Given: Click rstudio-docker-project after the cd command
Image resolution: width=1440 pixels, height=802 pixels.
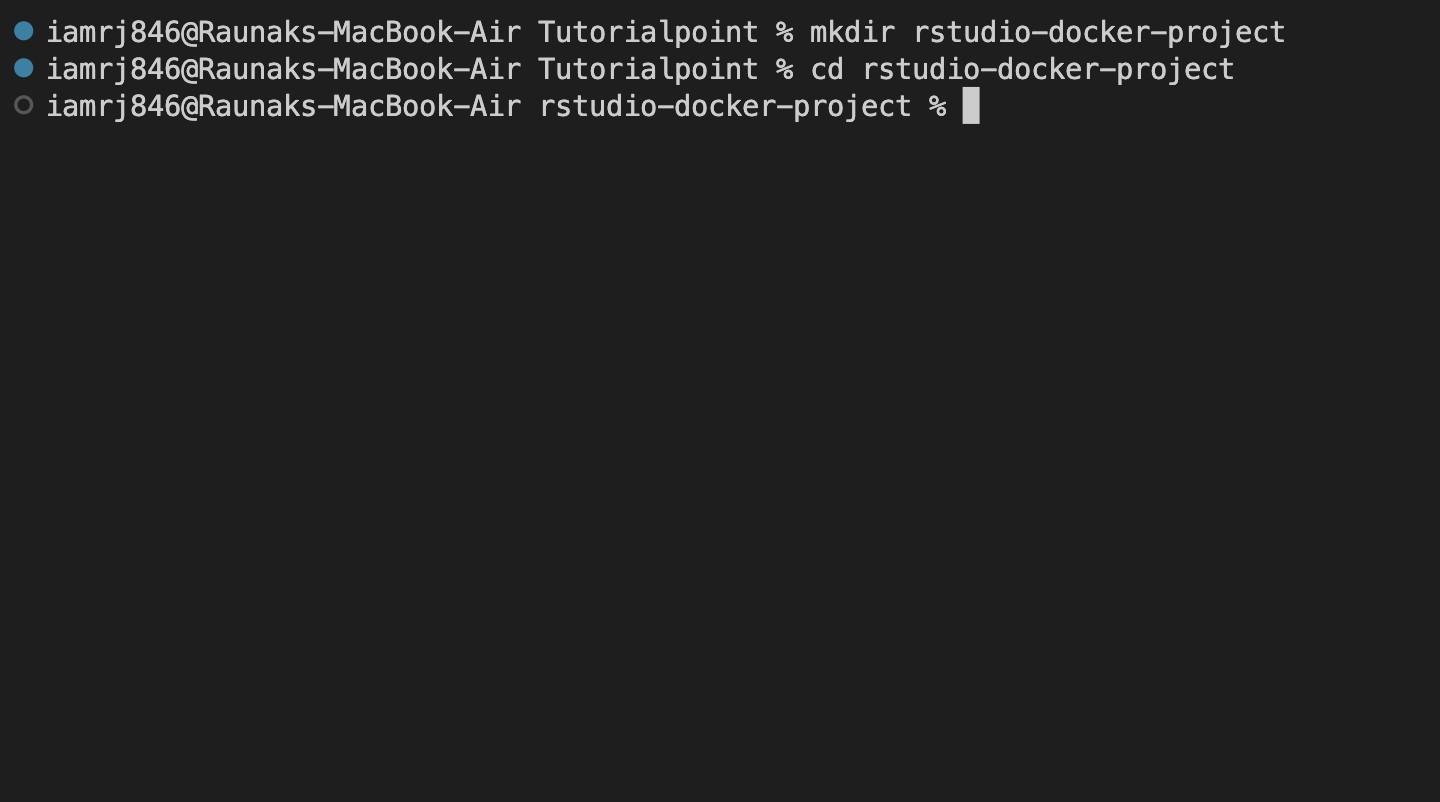Looking at the screenshot, I should [x=1048, y=69].
